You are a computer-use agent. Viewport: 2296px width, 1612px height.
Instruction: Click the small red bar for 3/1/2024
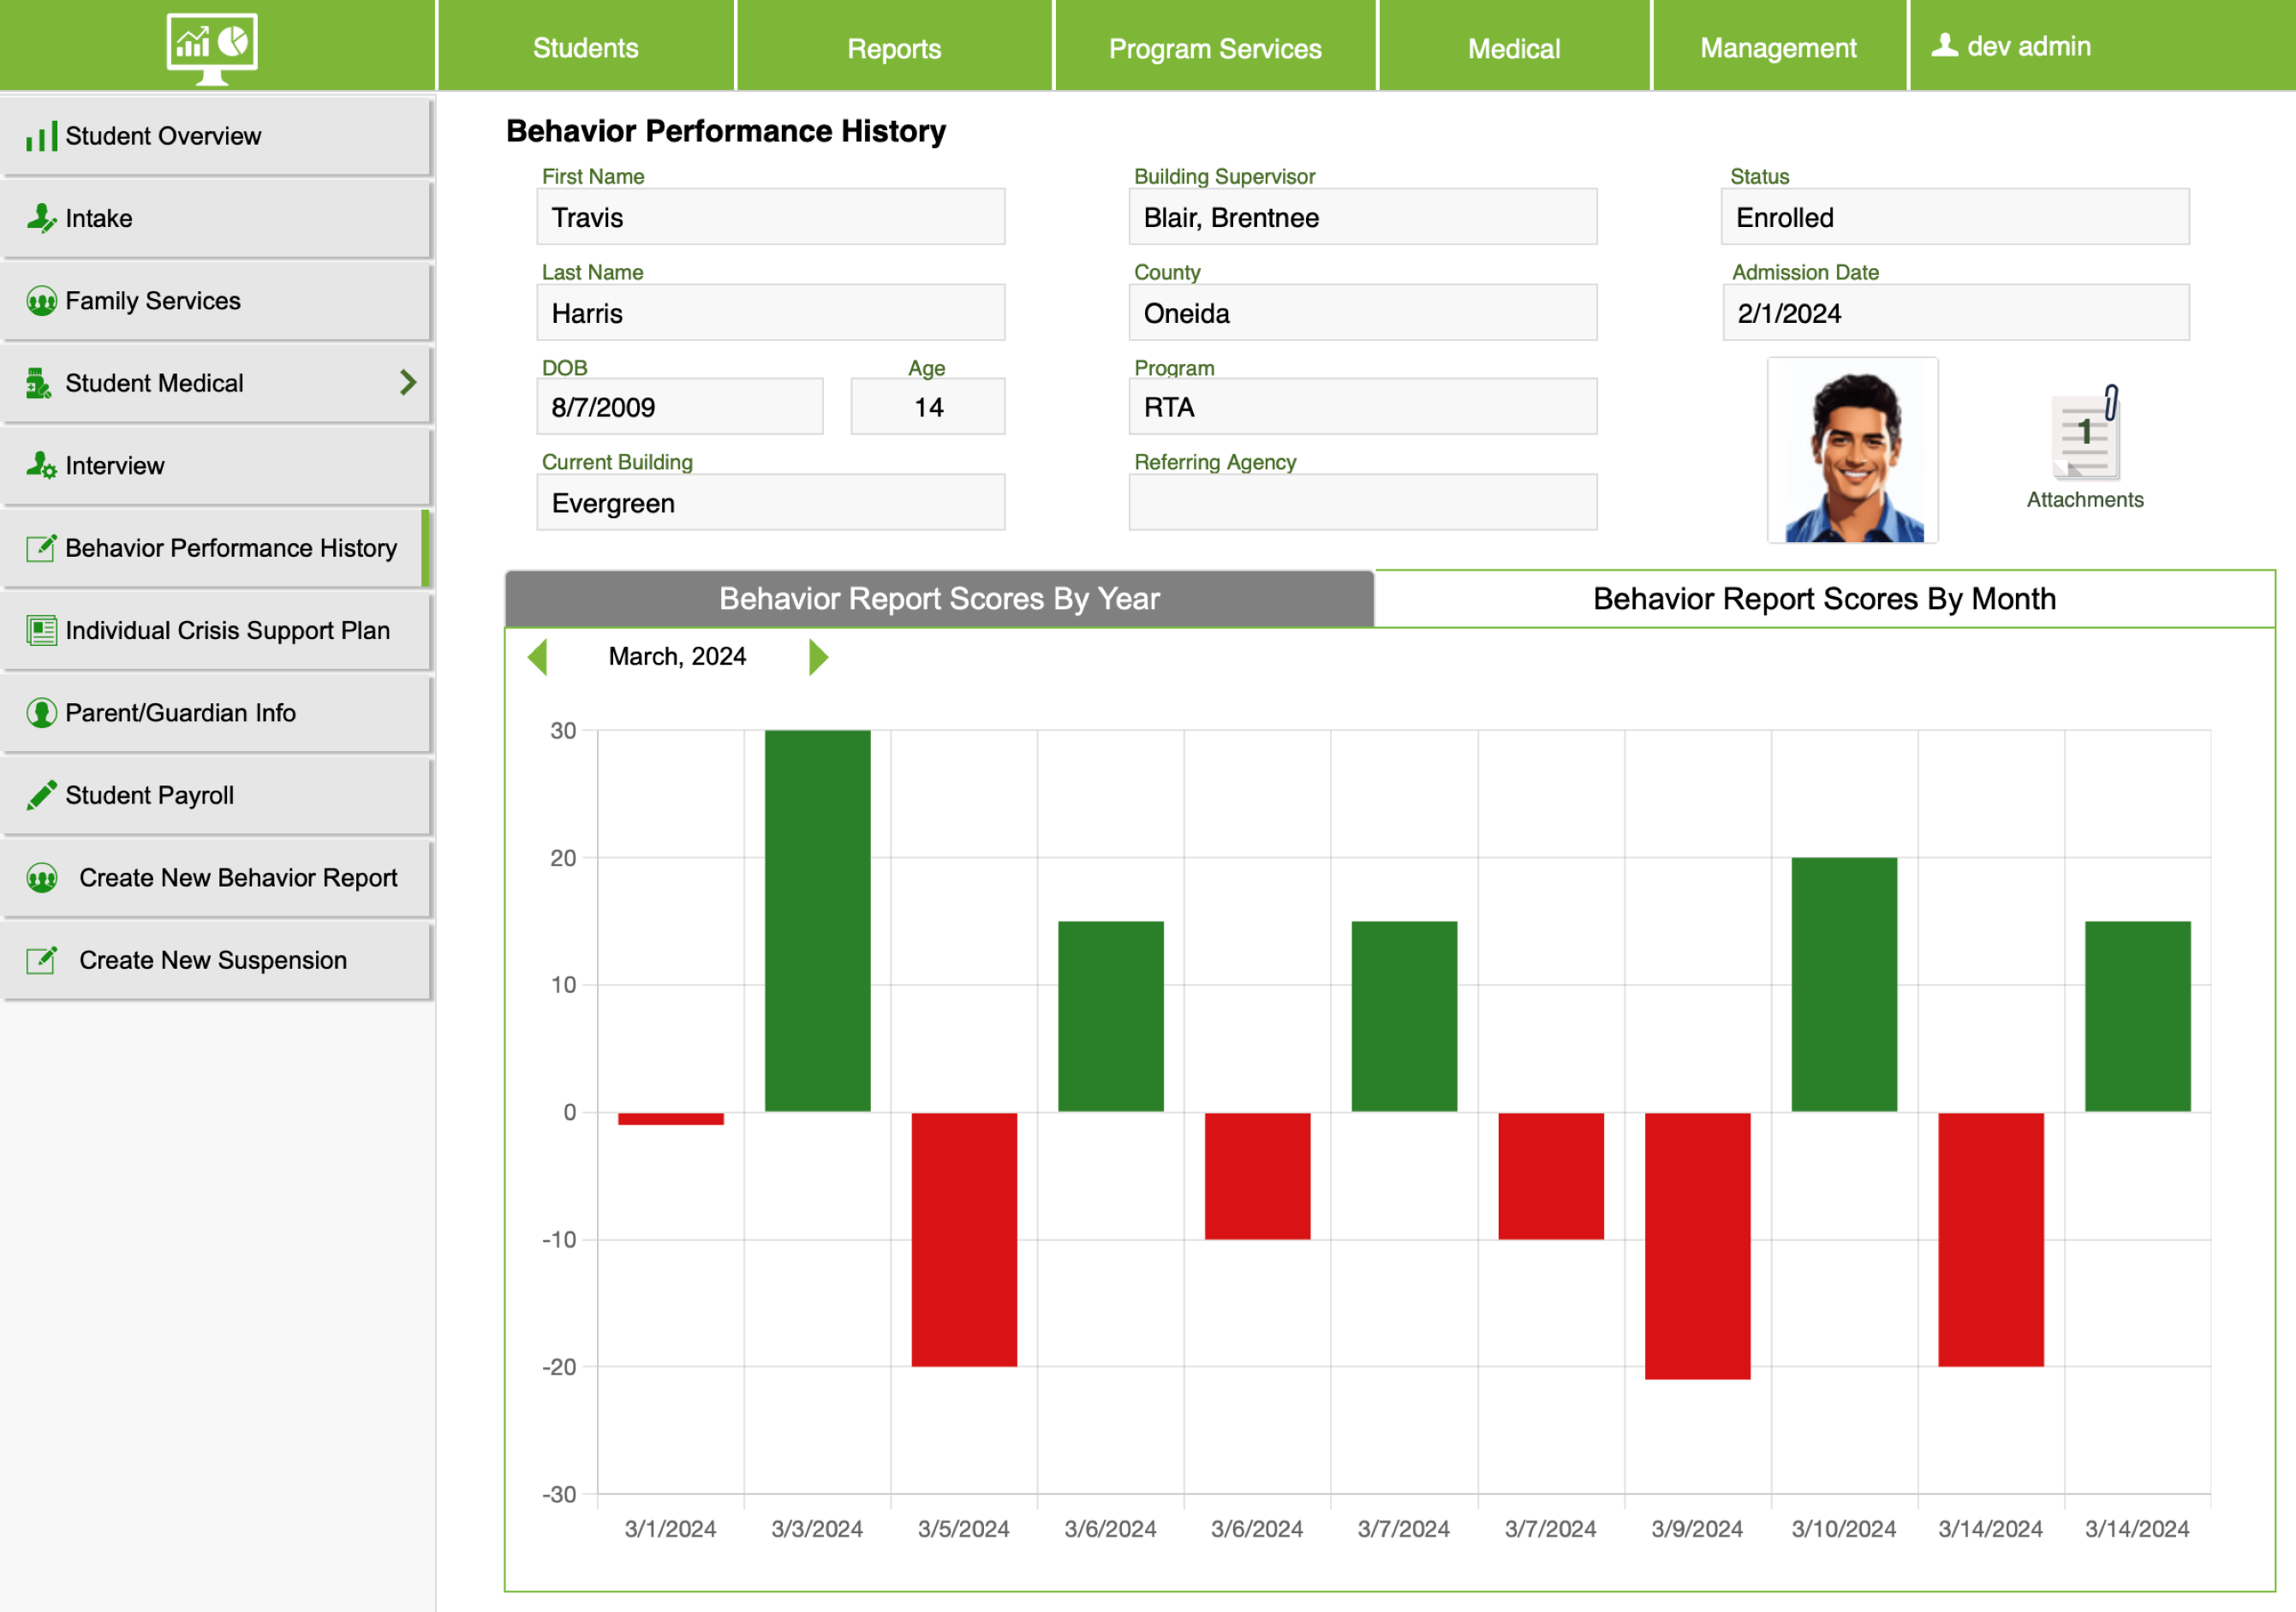[670, 1119]
